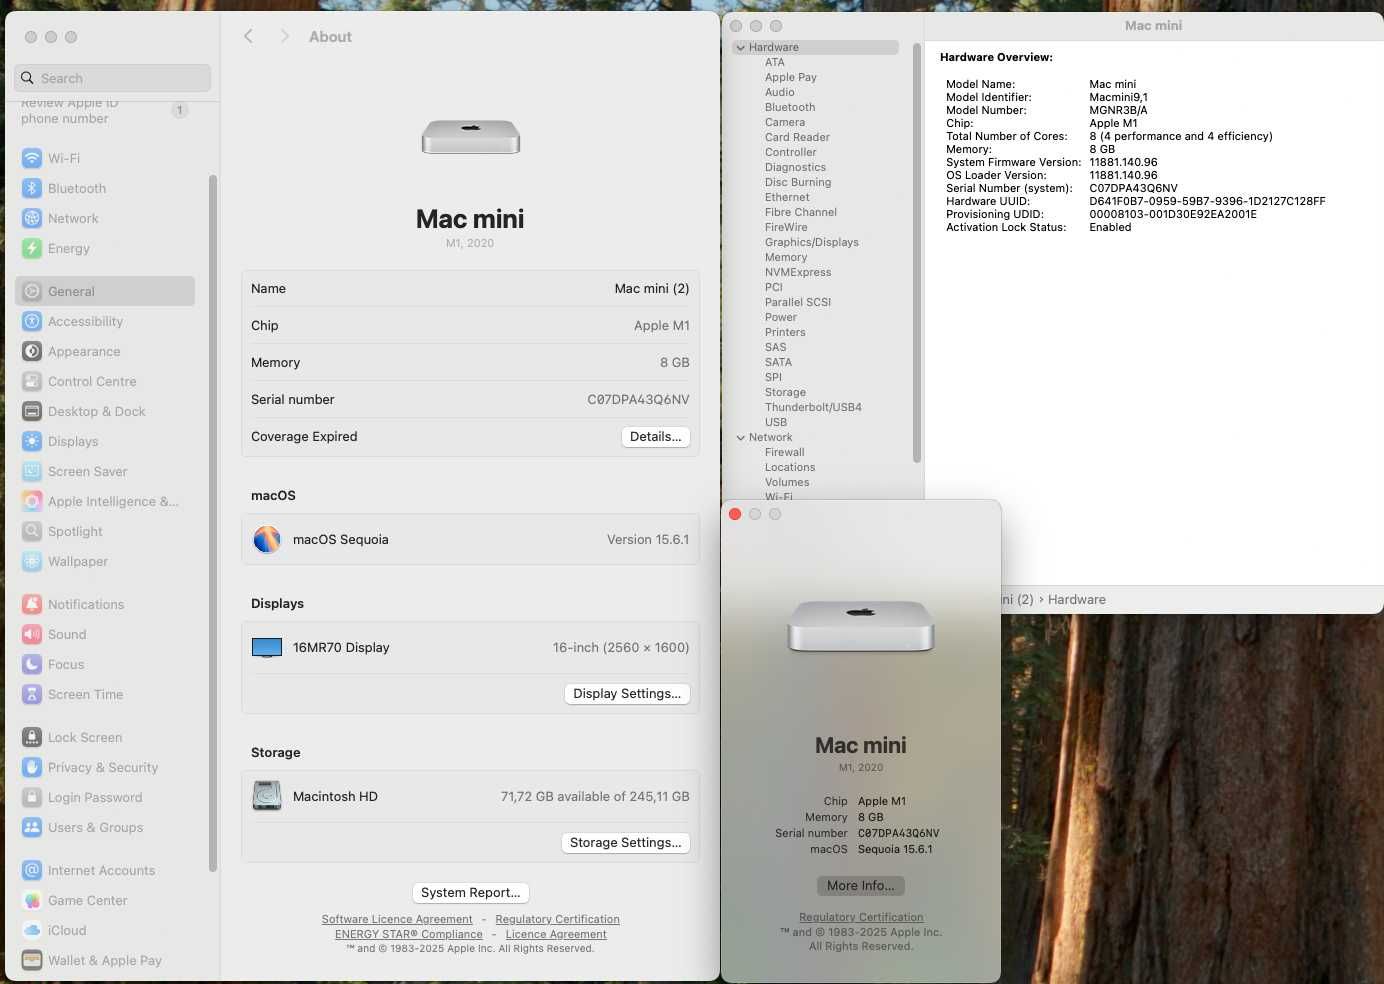Screen dimensions: 1384x984
Task: Open Appearance icon in sidebar
Action: pos(32,351)
